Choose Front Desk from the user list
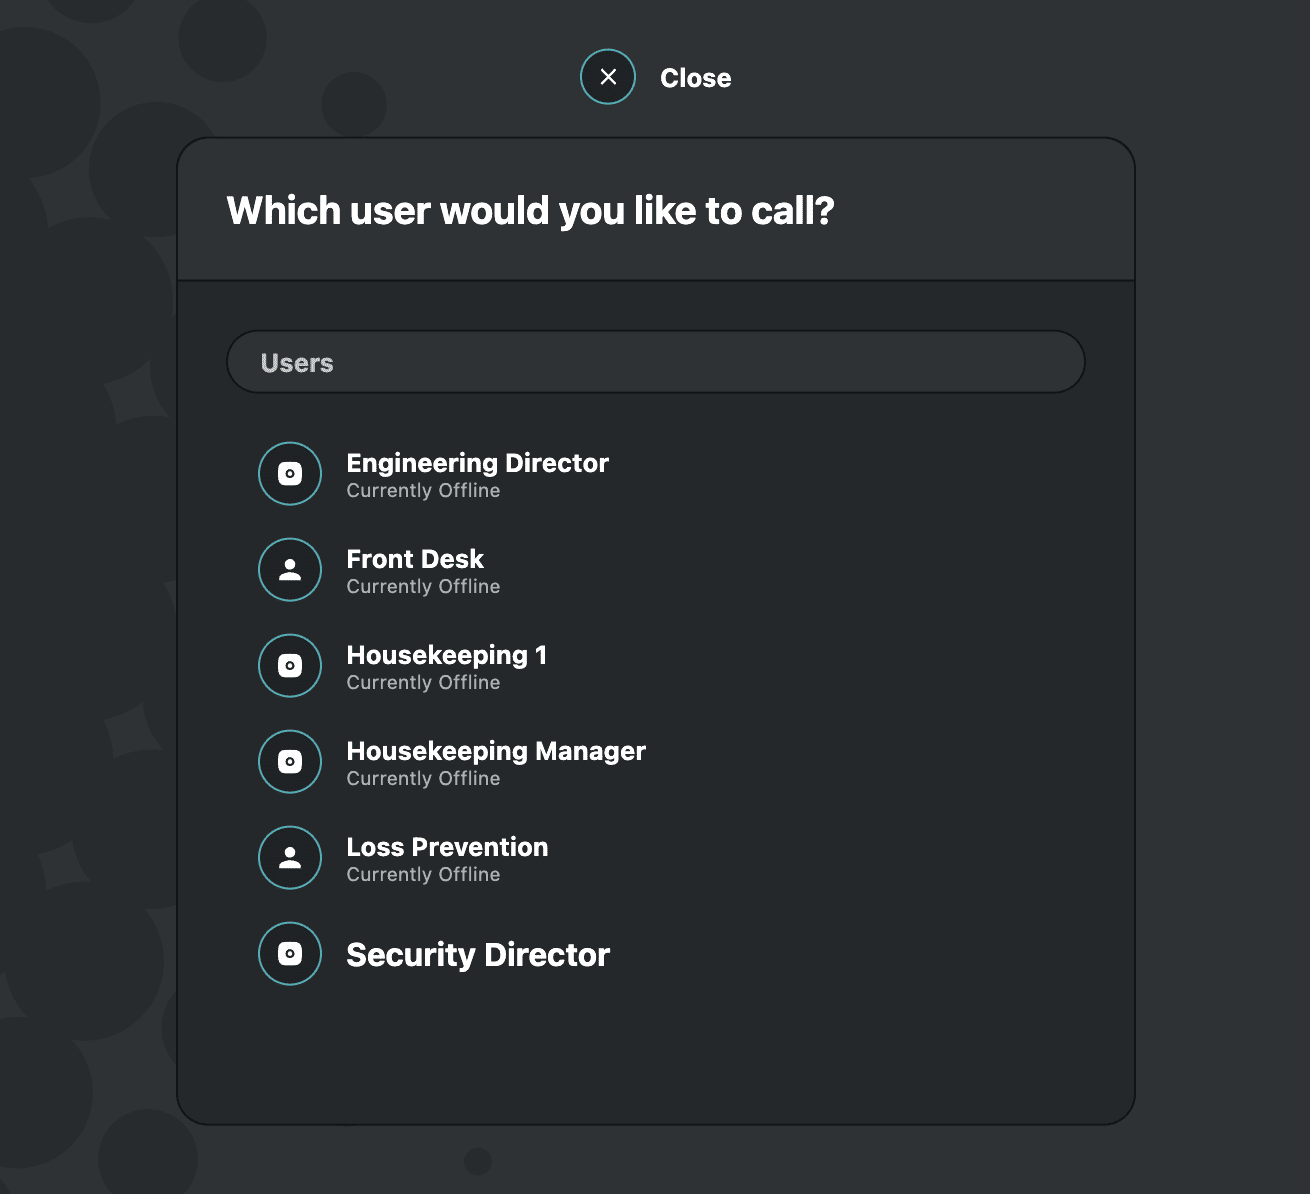 415,559
